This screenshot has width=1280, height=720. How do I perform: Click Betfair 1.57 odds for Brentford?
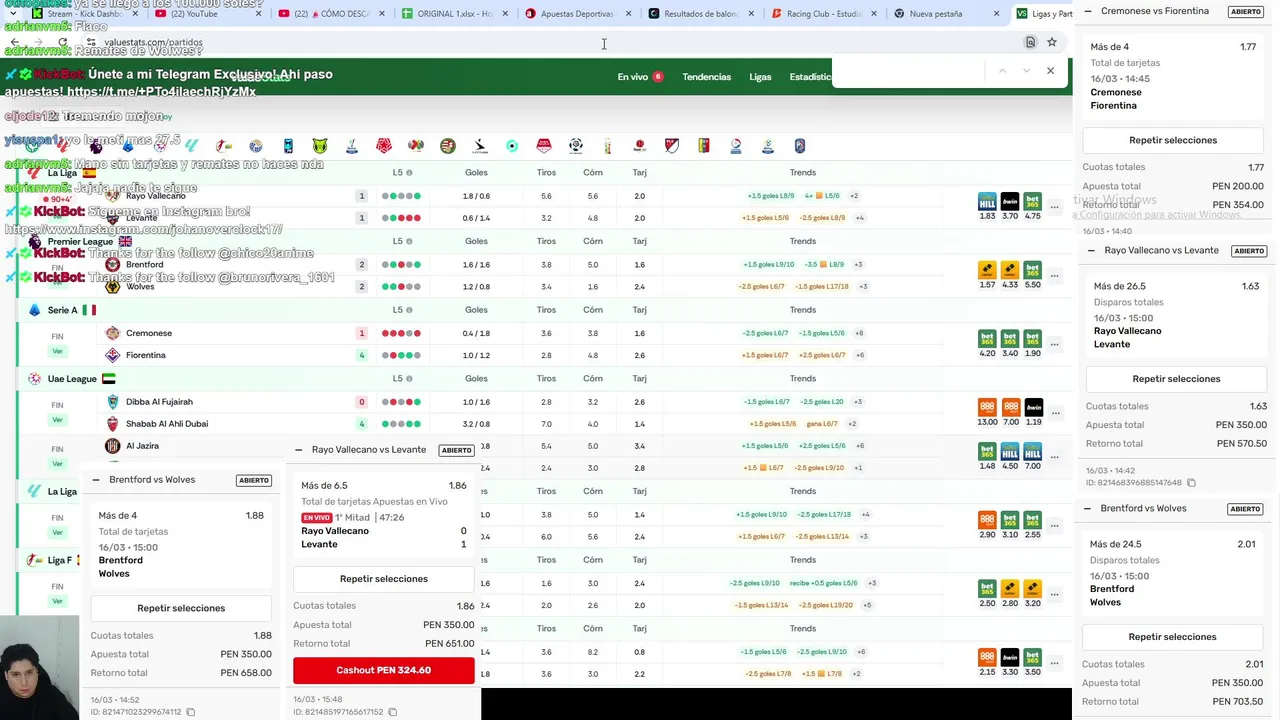(x=987, y=276)
